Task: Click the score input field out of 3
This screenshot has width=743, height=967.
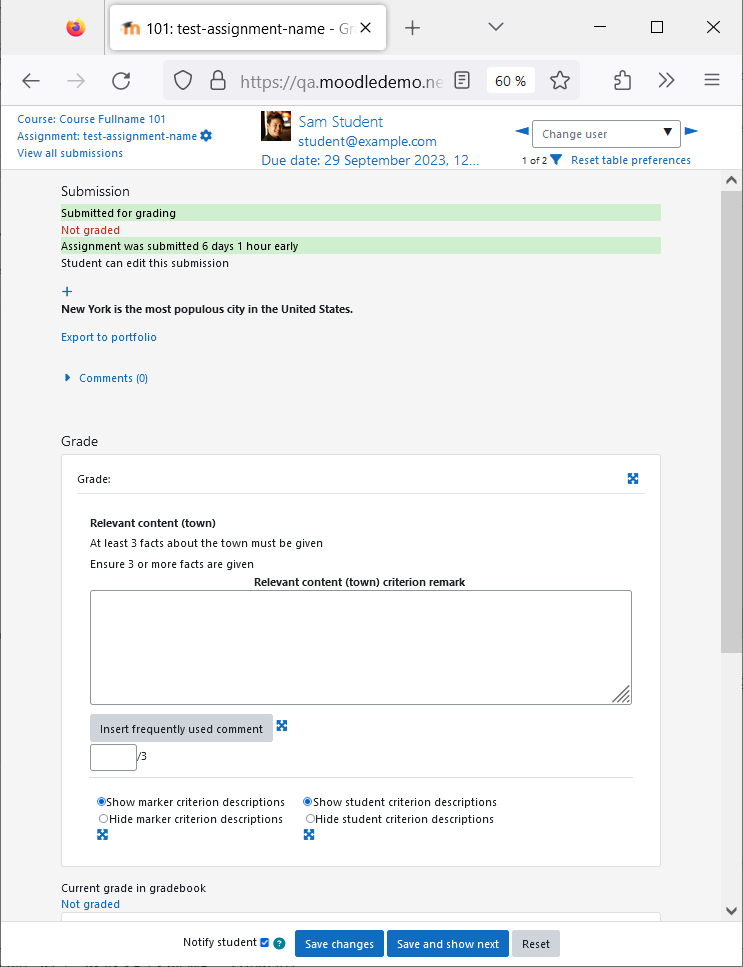Action: [113, 757]
